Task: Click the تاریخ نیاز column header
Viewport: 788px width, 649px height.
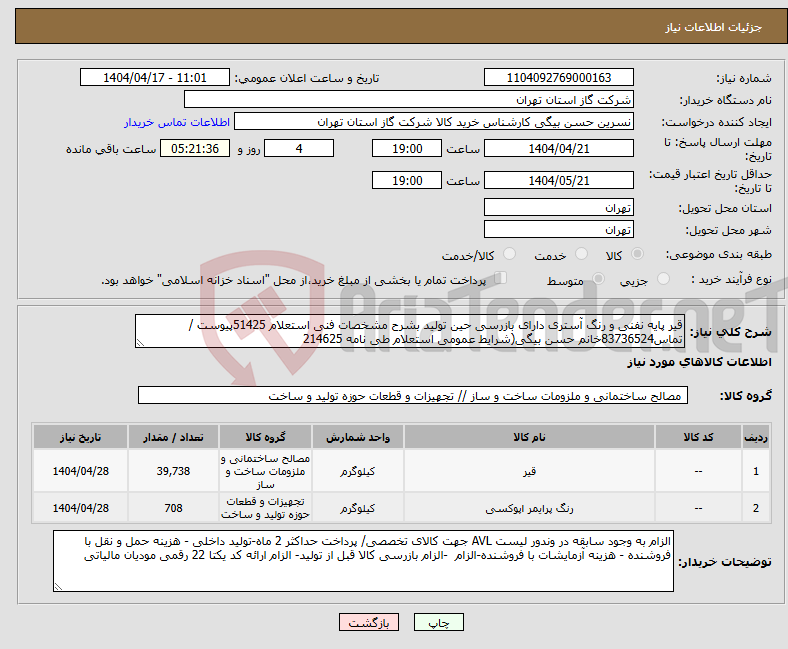Action: [80, 436]
